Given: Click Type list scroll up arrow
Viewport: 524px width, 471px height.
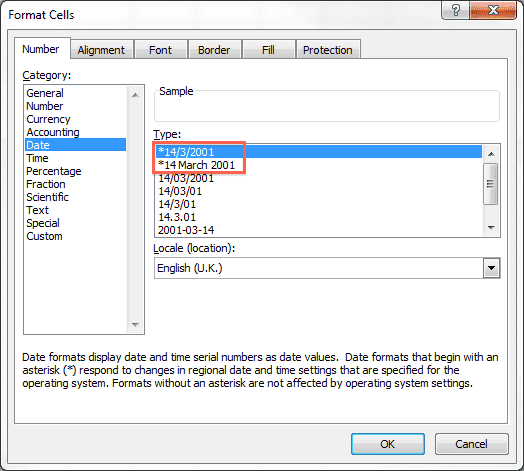Looking at the screenshot, I should click(x=491, y=154).
